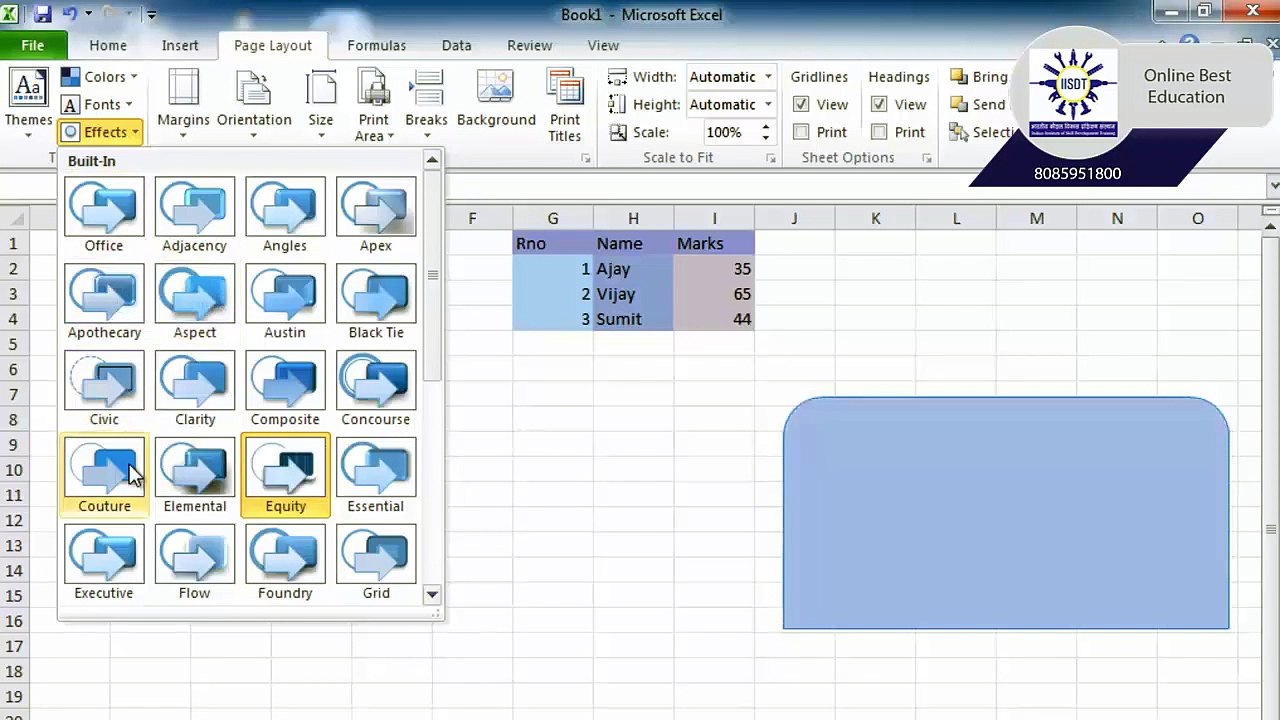Select row header 17

click(14, 646)
